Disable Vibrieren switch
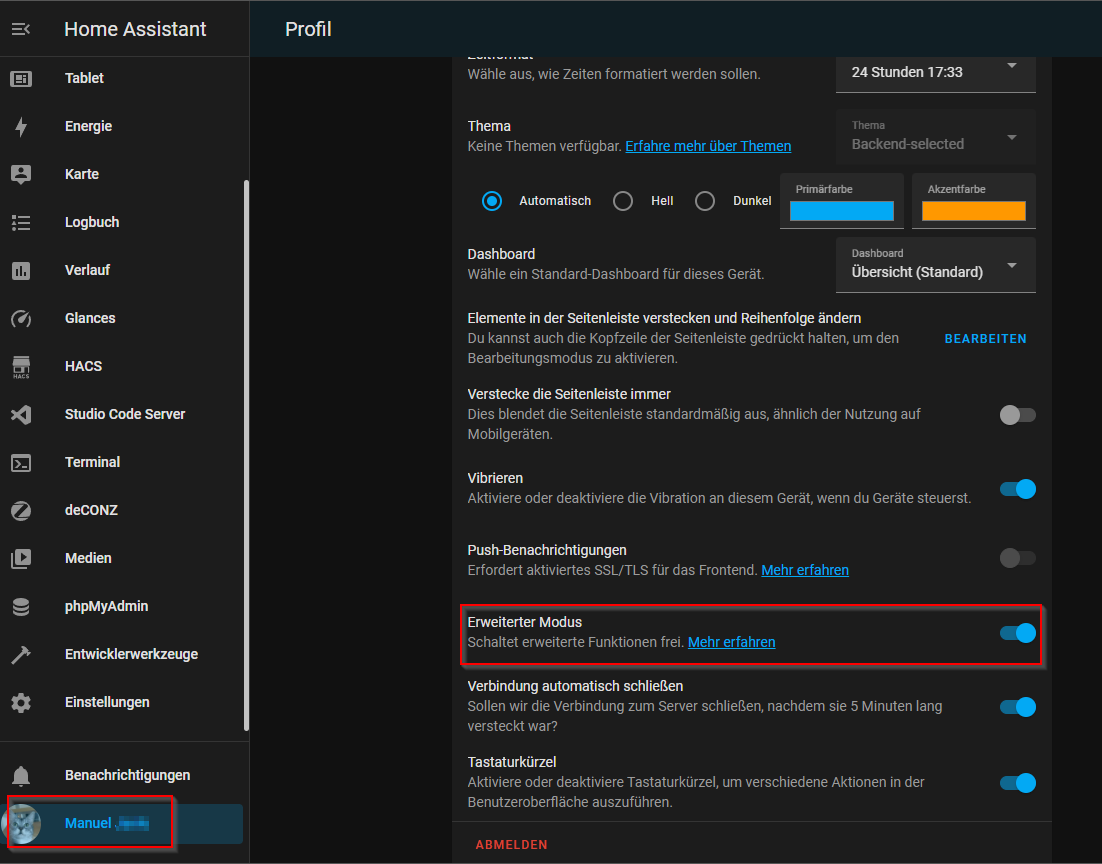 click(x=1018, y=489)
